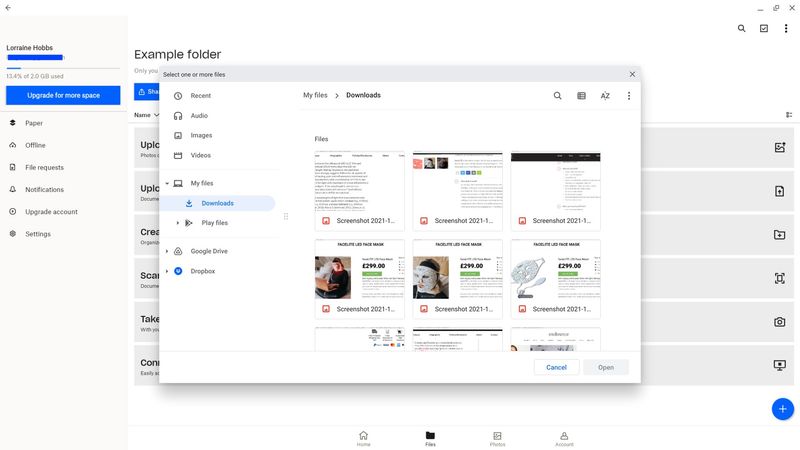800x450 pixels.
Task: Click the select-files checkmark icon in Dropbox
Action: click(x=764, y=29)
